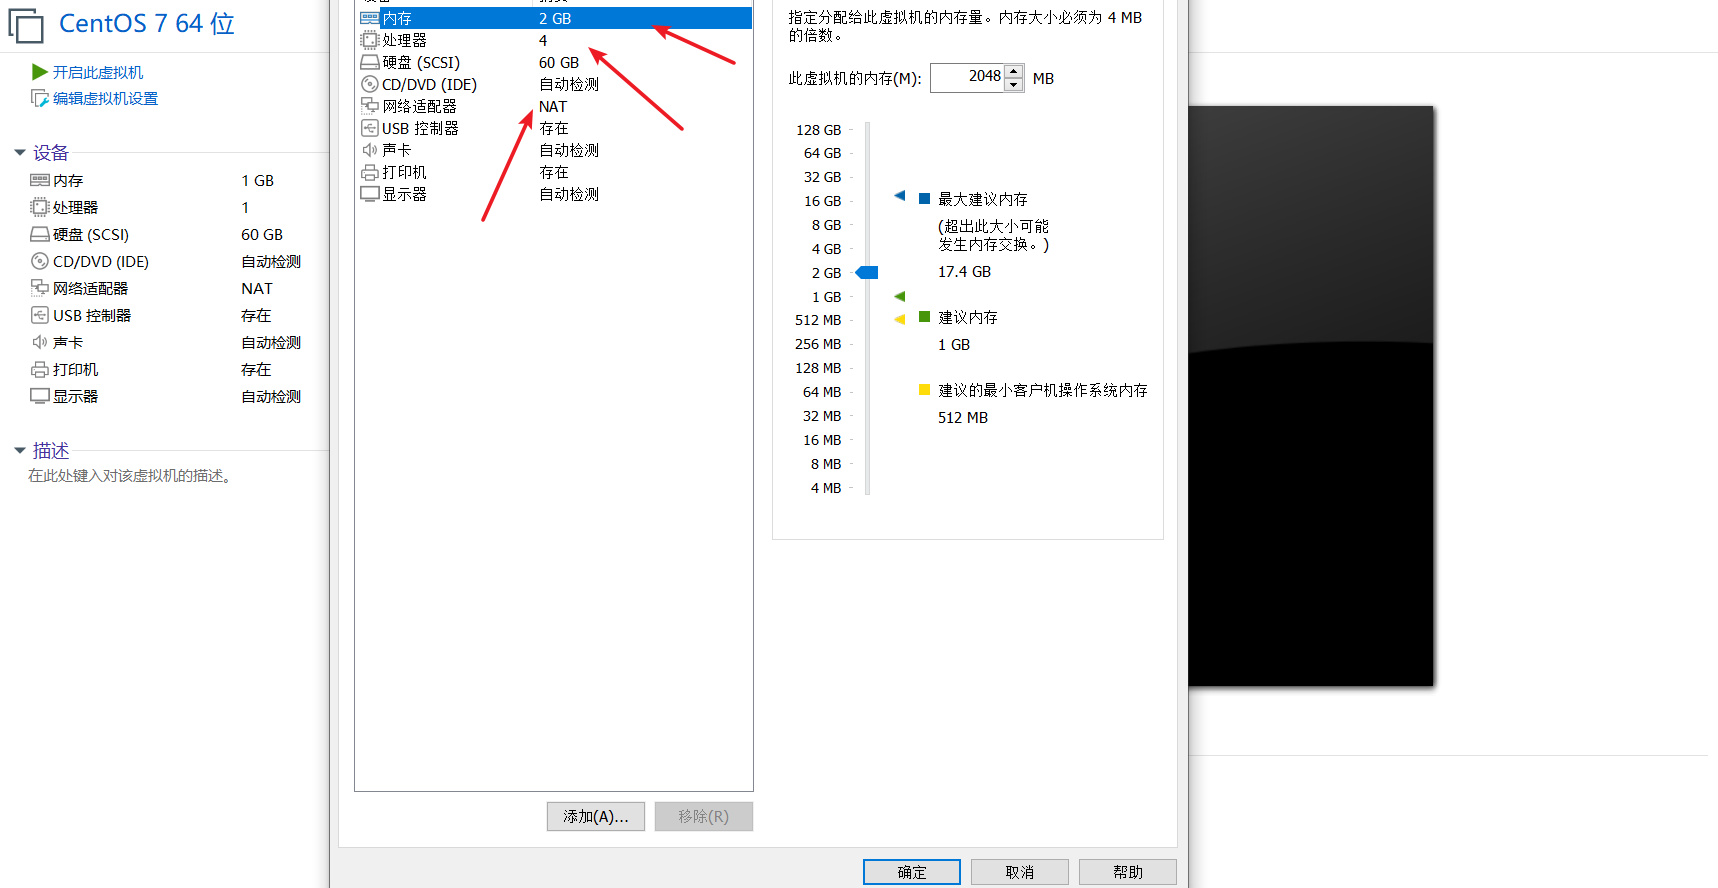Click the 确定 button
This screenshot has height=888, width=1718.
click(912, 872)
